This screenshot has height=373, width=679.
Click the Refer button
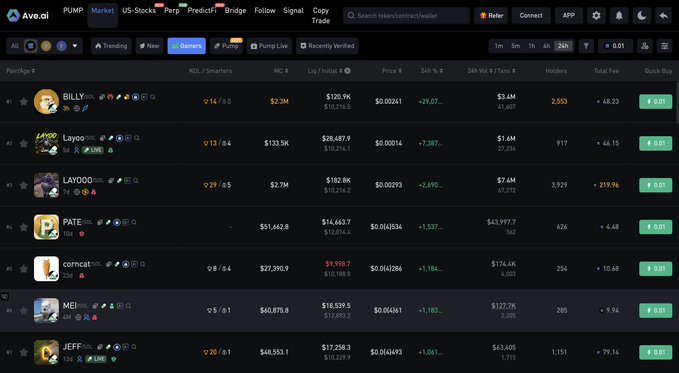point(491,16)
